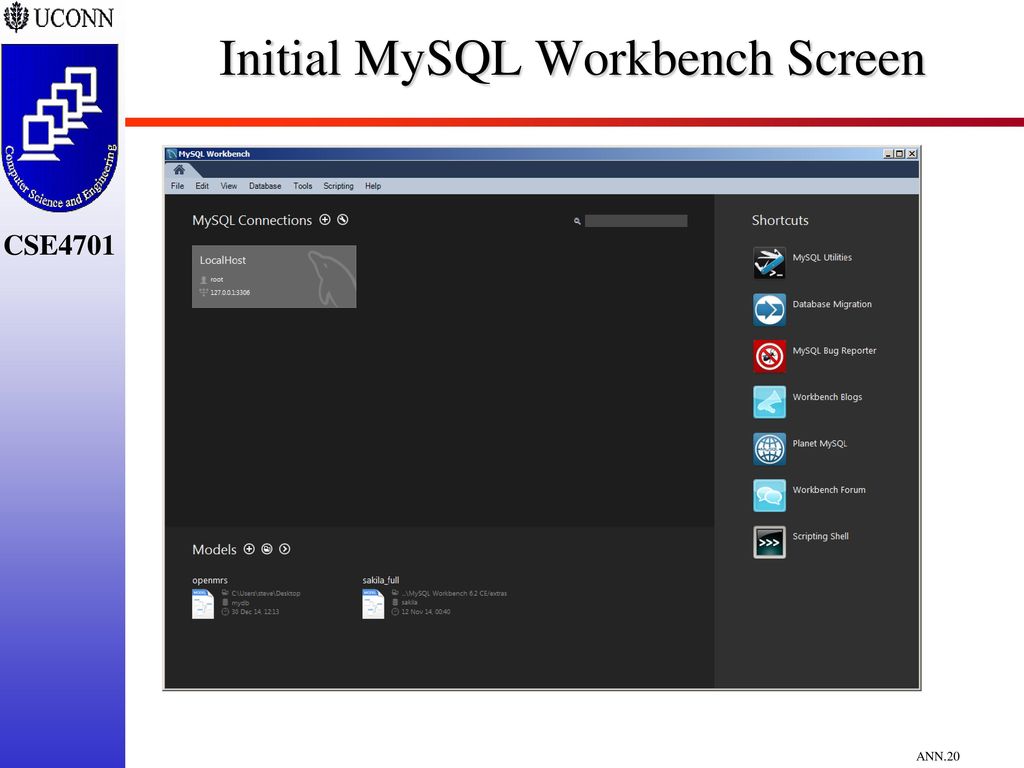1024x768 pixels.
Task: Close the MySQL Workbench window
Action: click(x=912, y=154)
